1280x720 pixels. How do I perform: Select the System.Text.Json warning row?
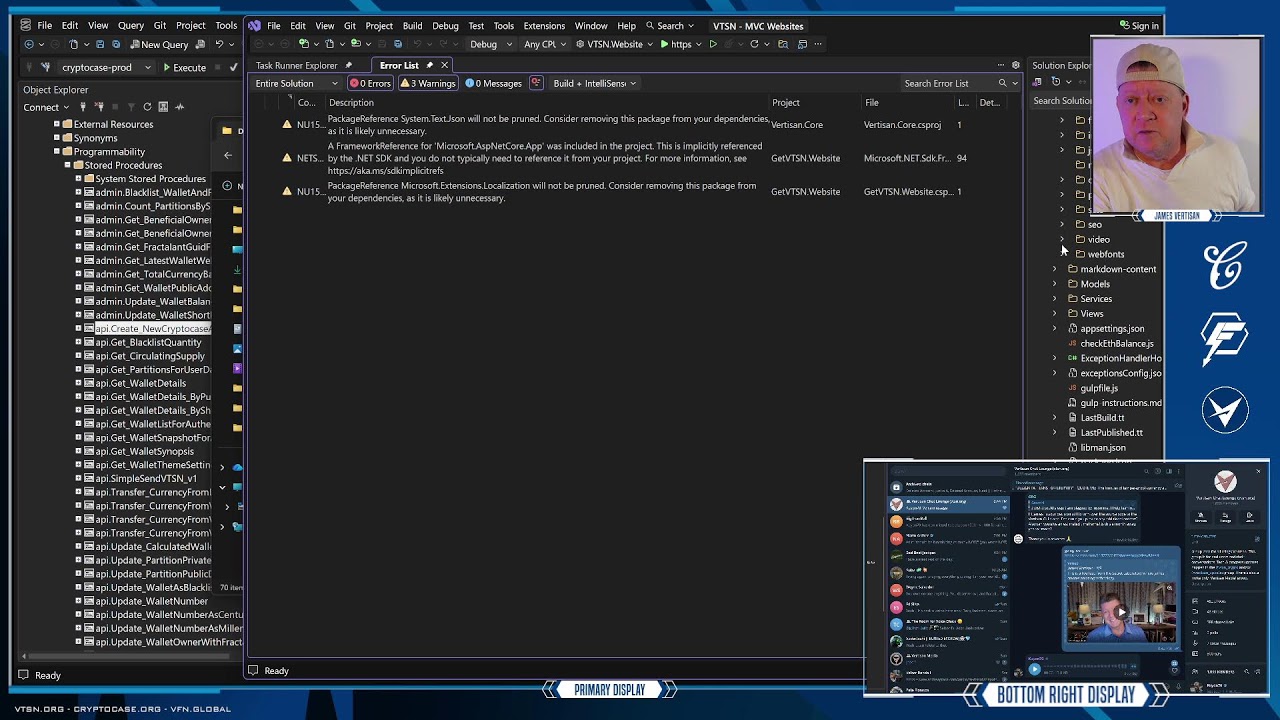[x=636, y=125]
